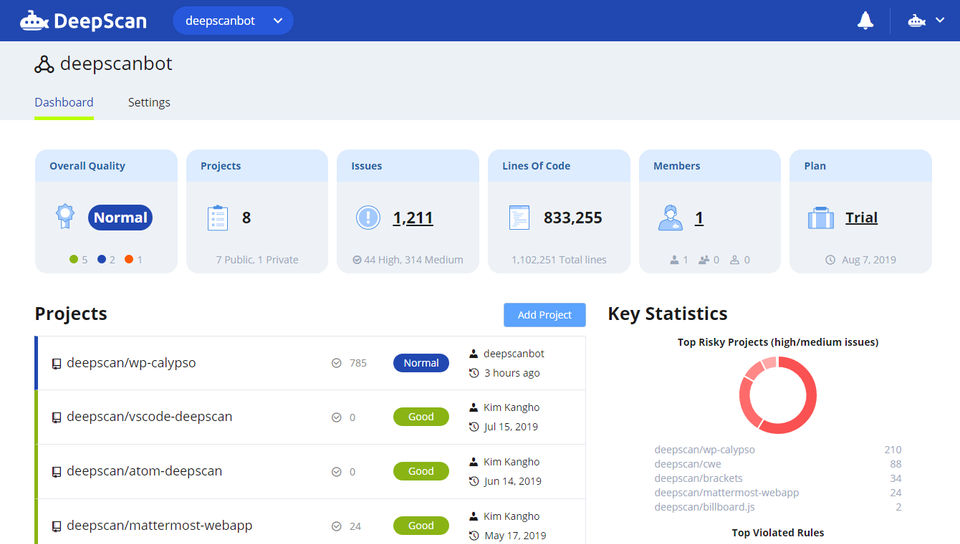
Task: Open the deepscan/wp-calypso project
Action: (x=131, y=363)
